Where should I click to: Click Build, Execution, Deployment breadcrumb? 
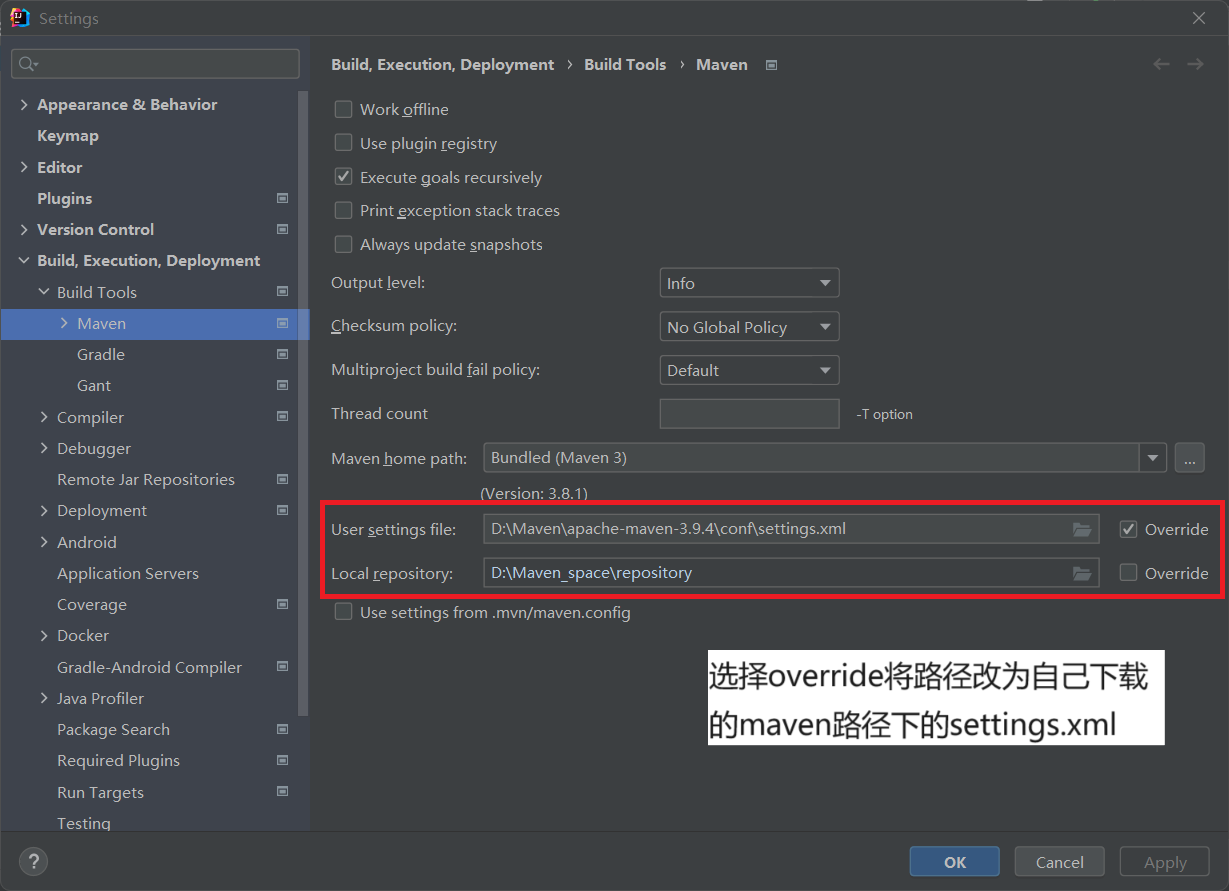click(x=443, y=64)
